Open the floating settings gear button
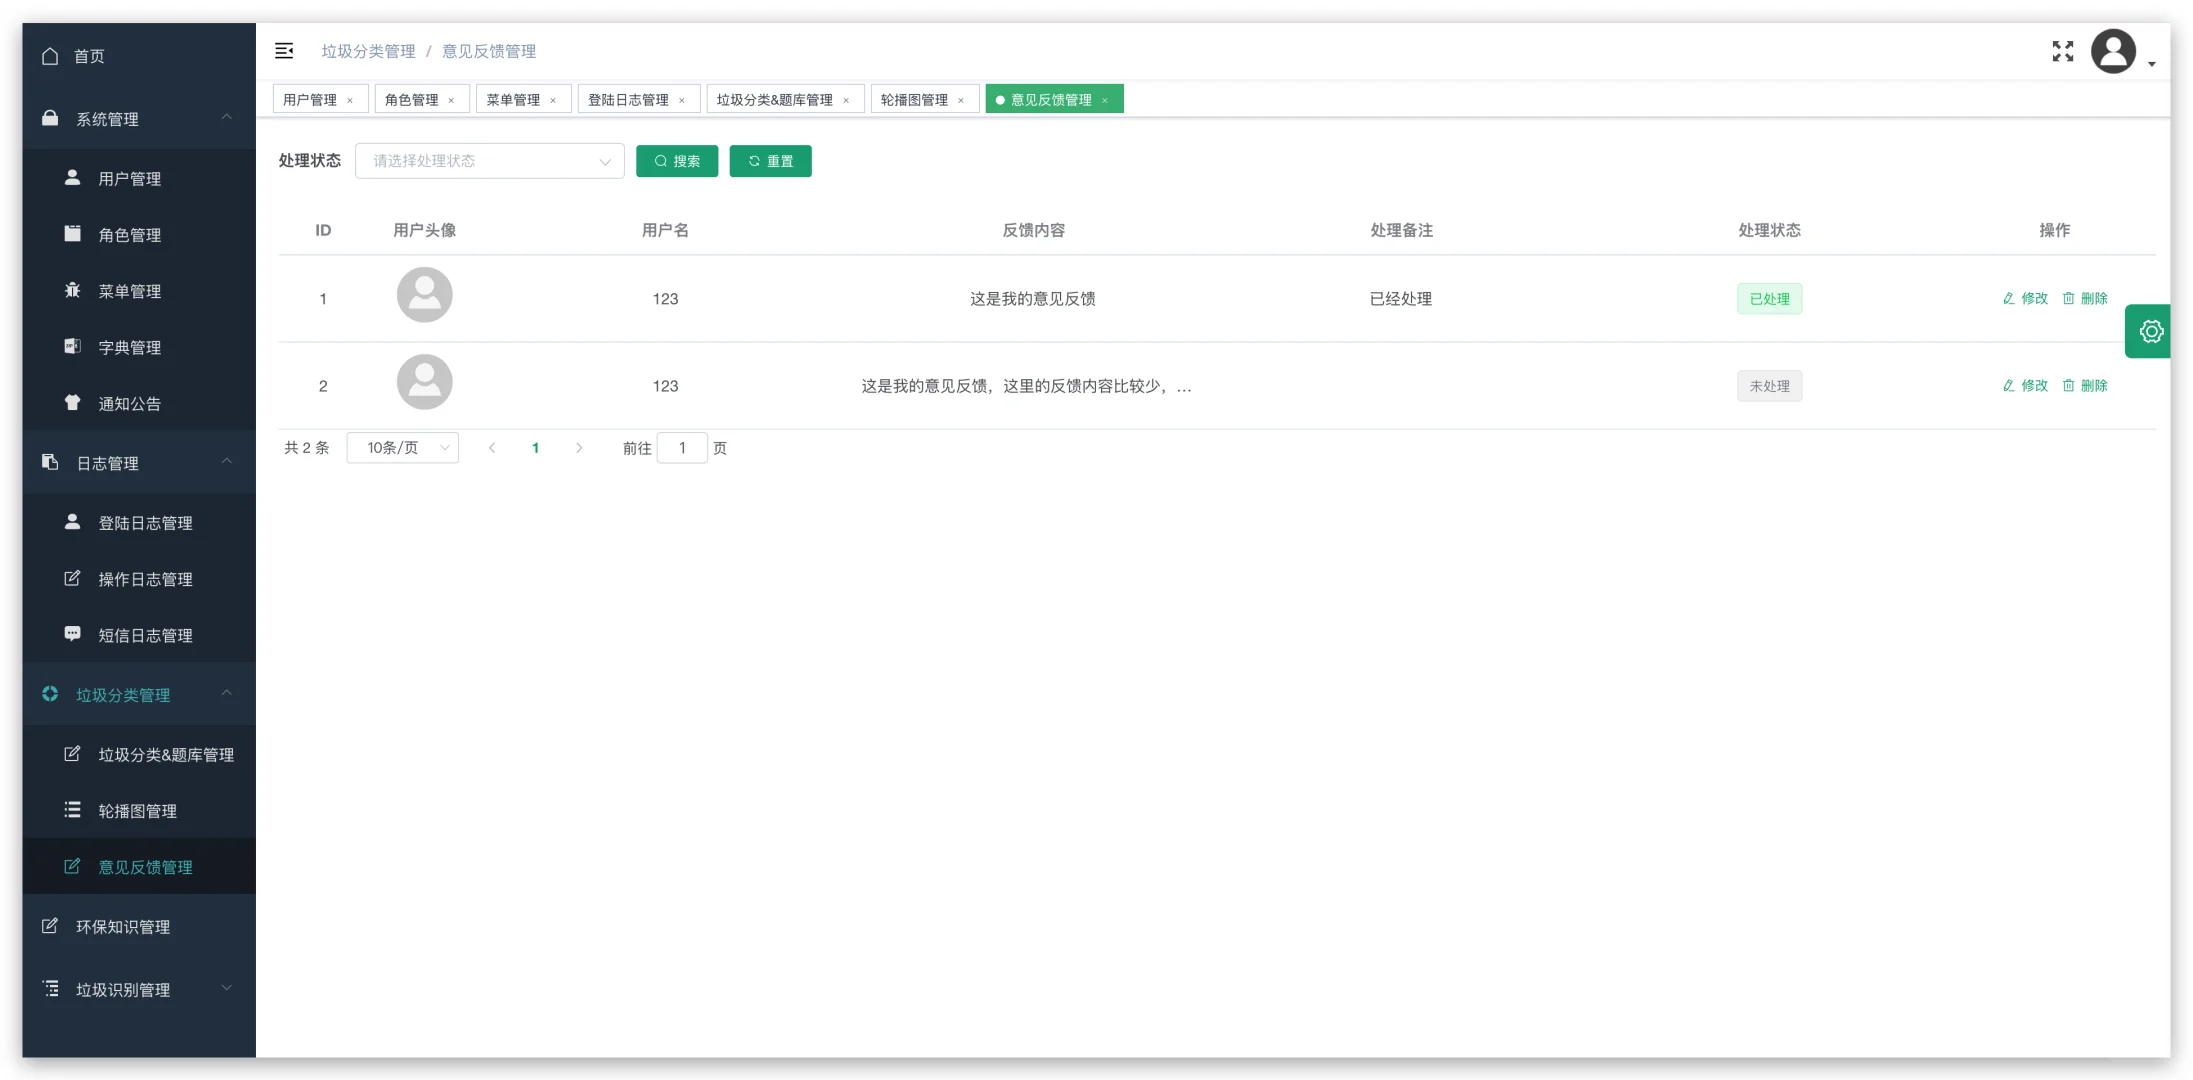 [x=2150, y=331]
